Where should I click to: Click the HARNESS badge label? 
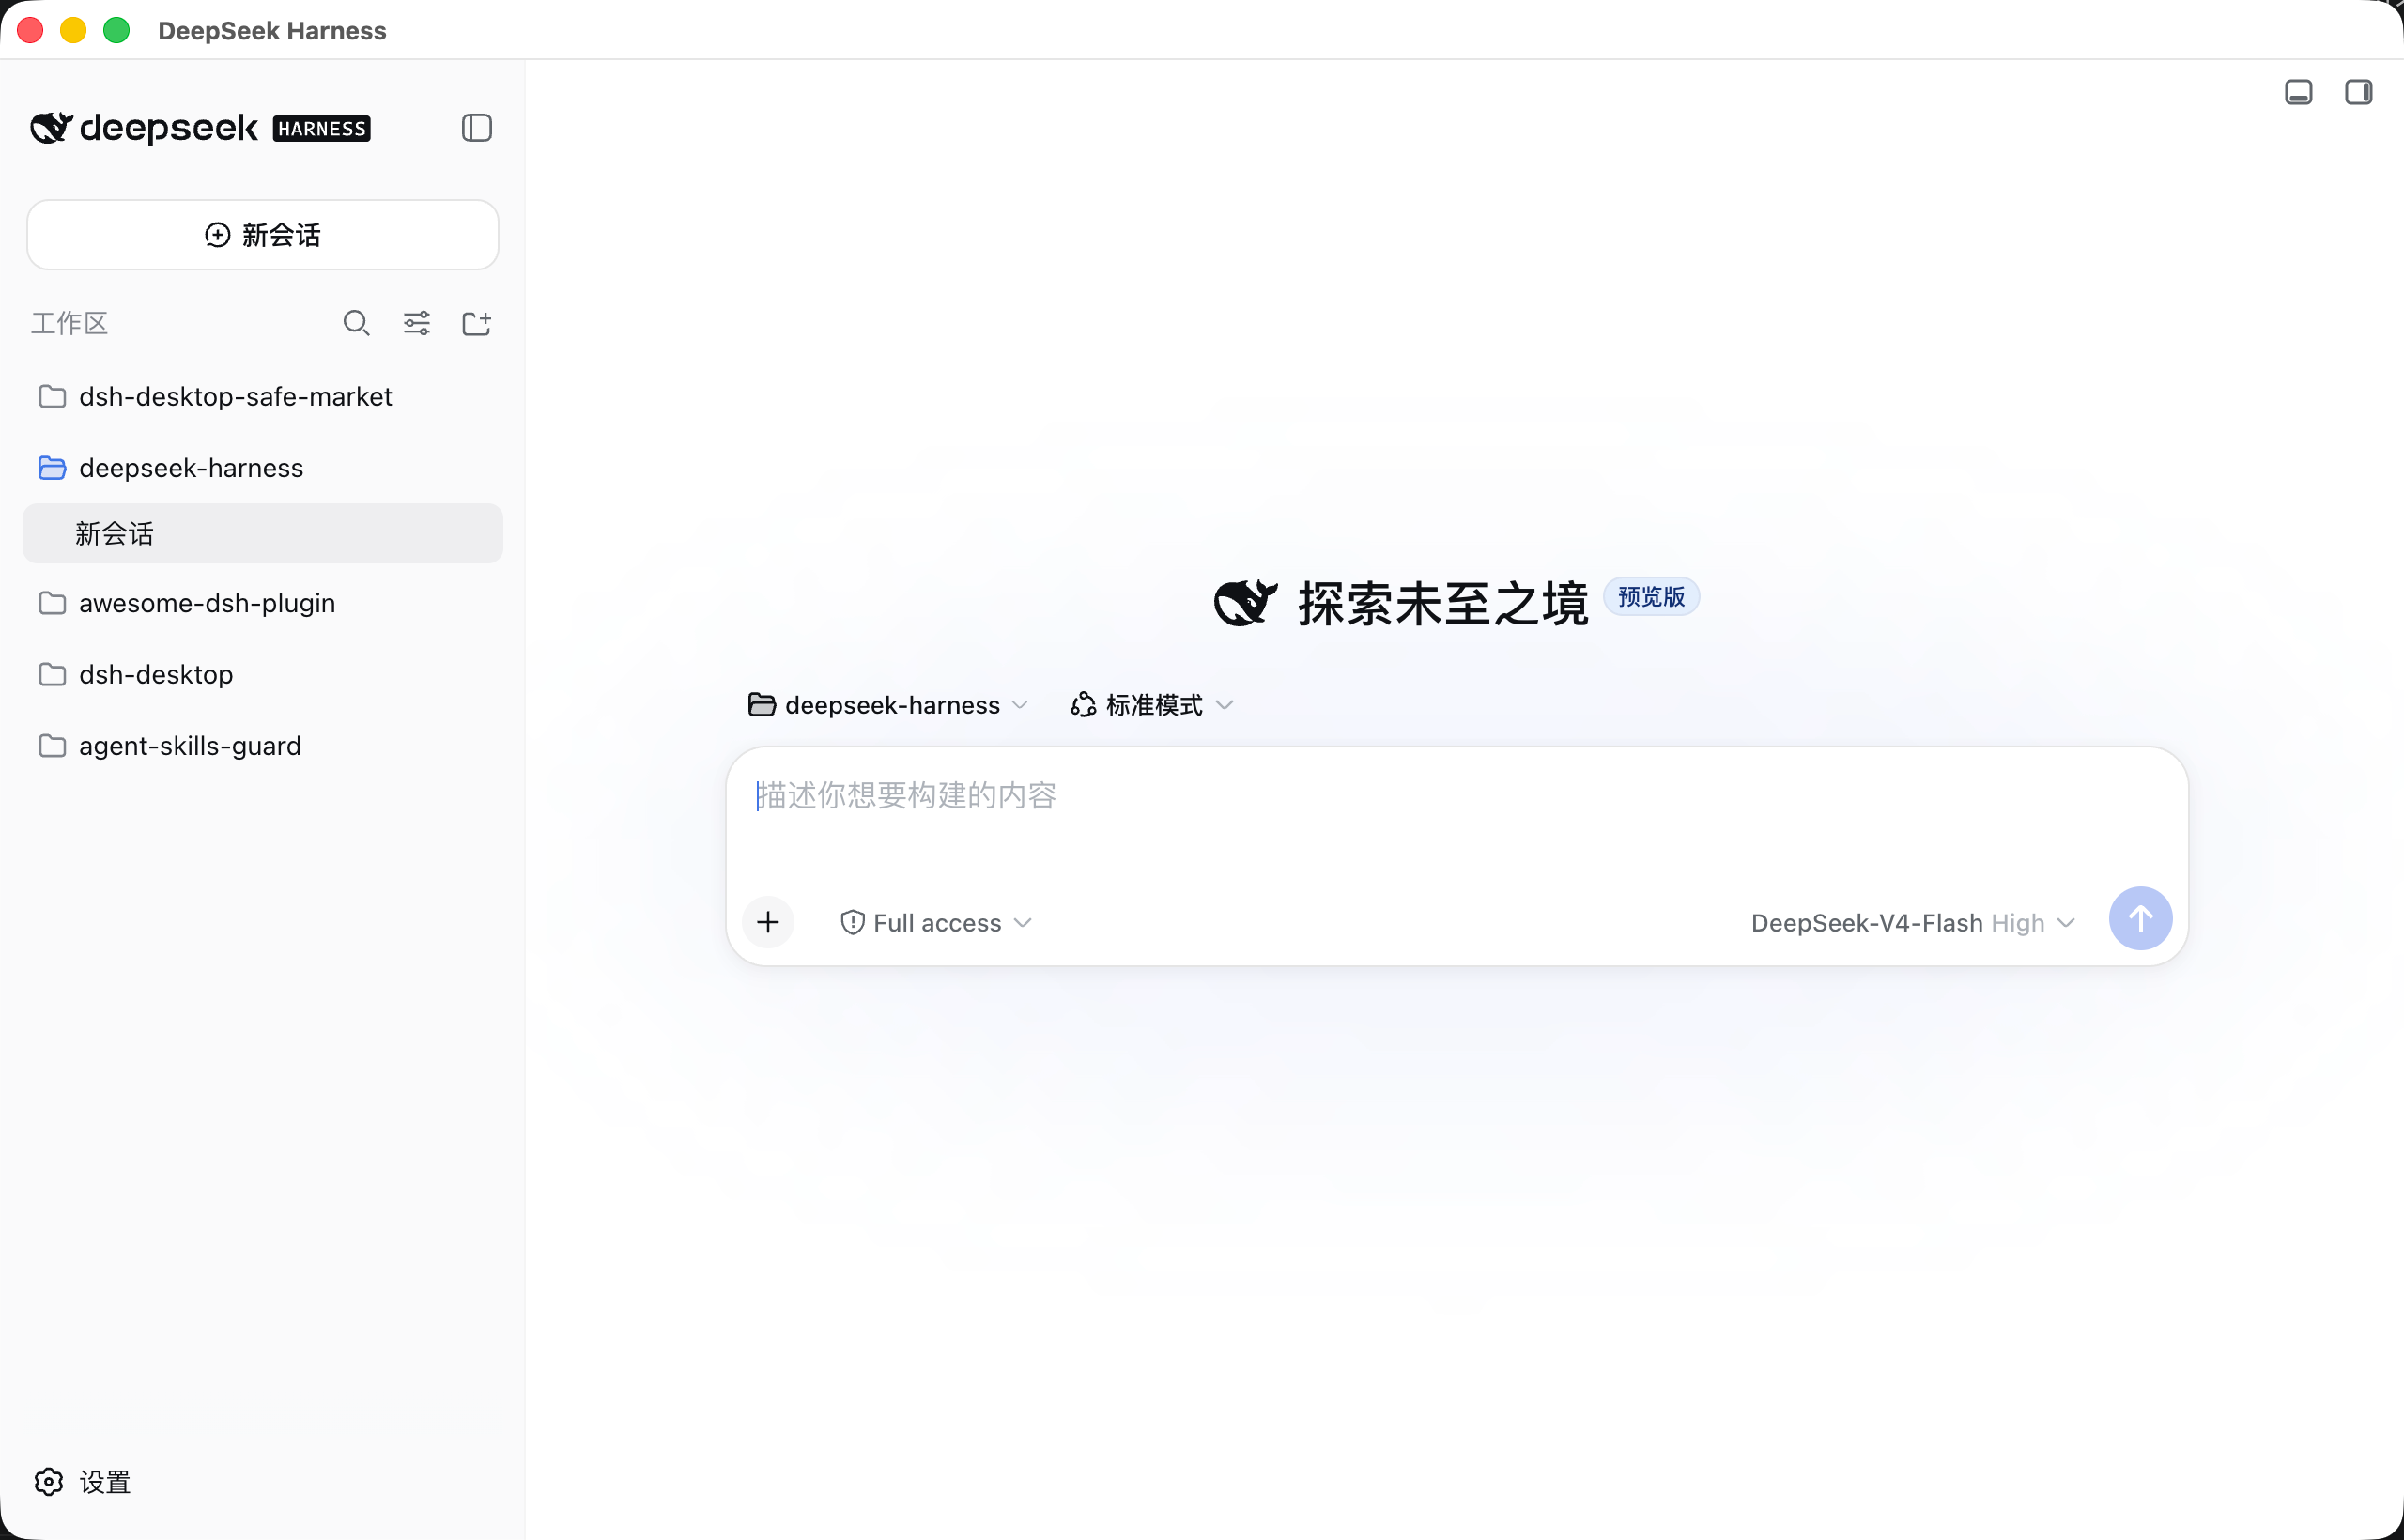pyautogui.click(x=321, y=129)
